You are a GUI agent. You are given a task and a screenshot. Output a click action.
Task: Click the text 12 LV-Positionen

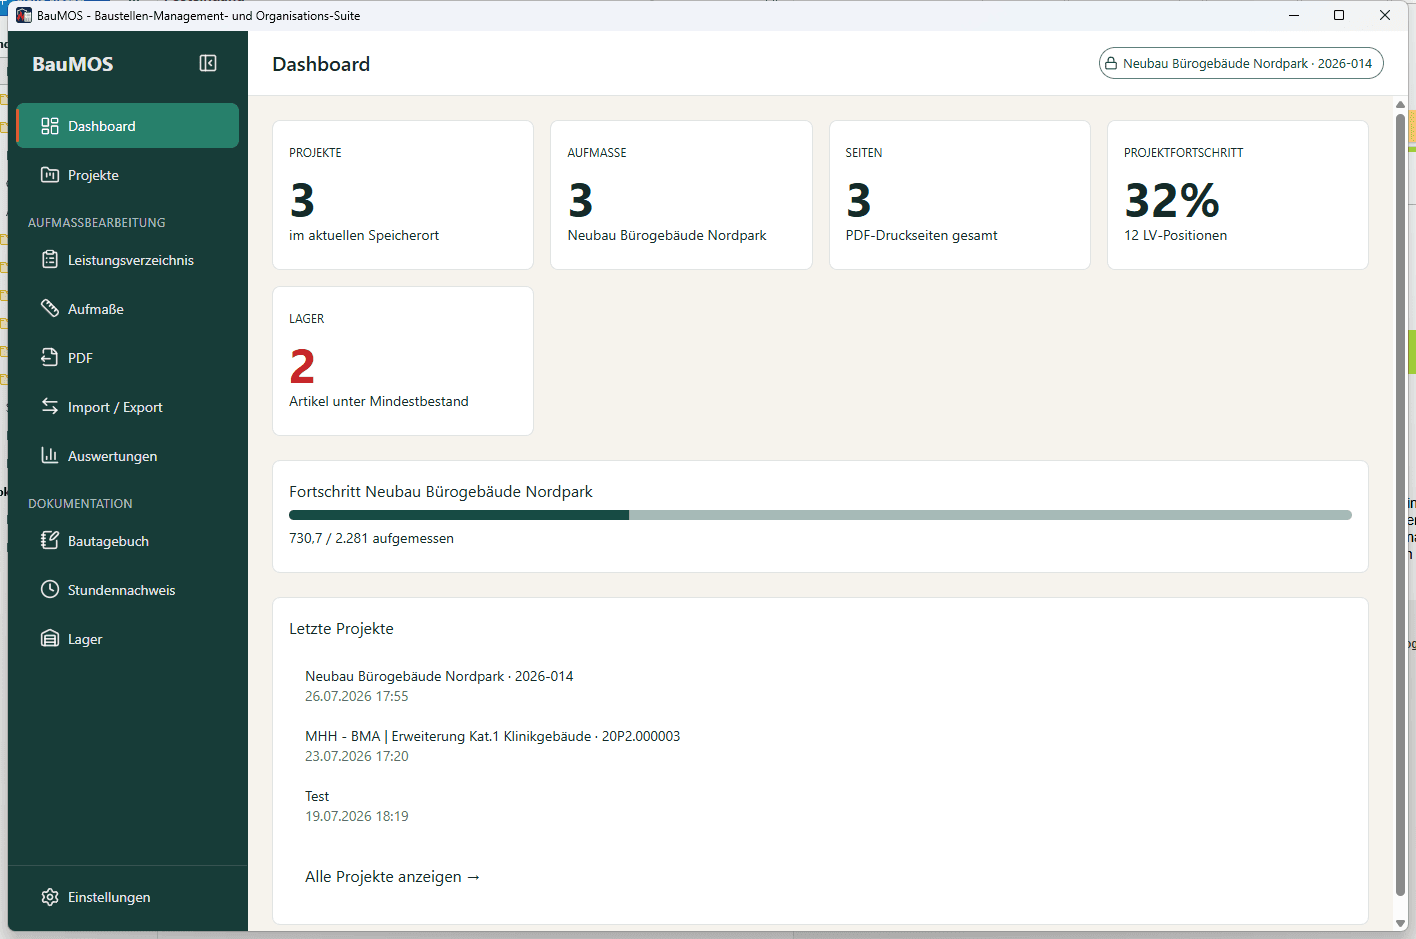tap(1175, 235)
